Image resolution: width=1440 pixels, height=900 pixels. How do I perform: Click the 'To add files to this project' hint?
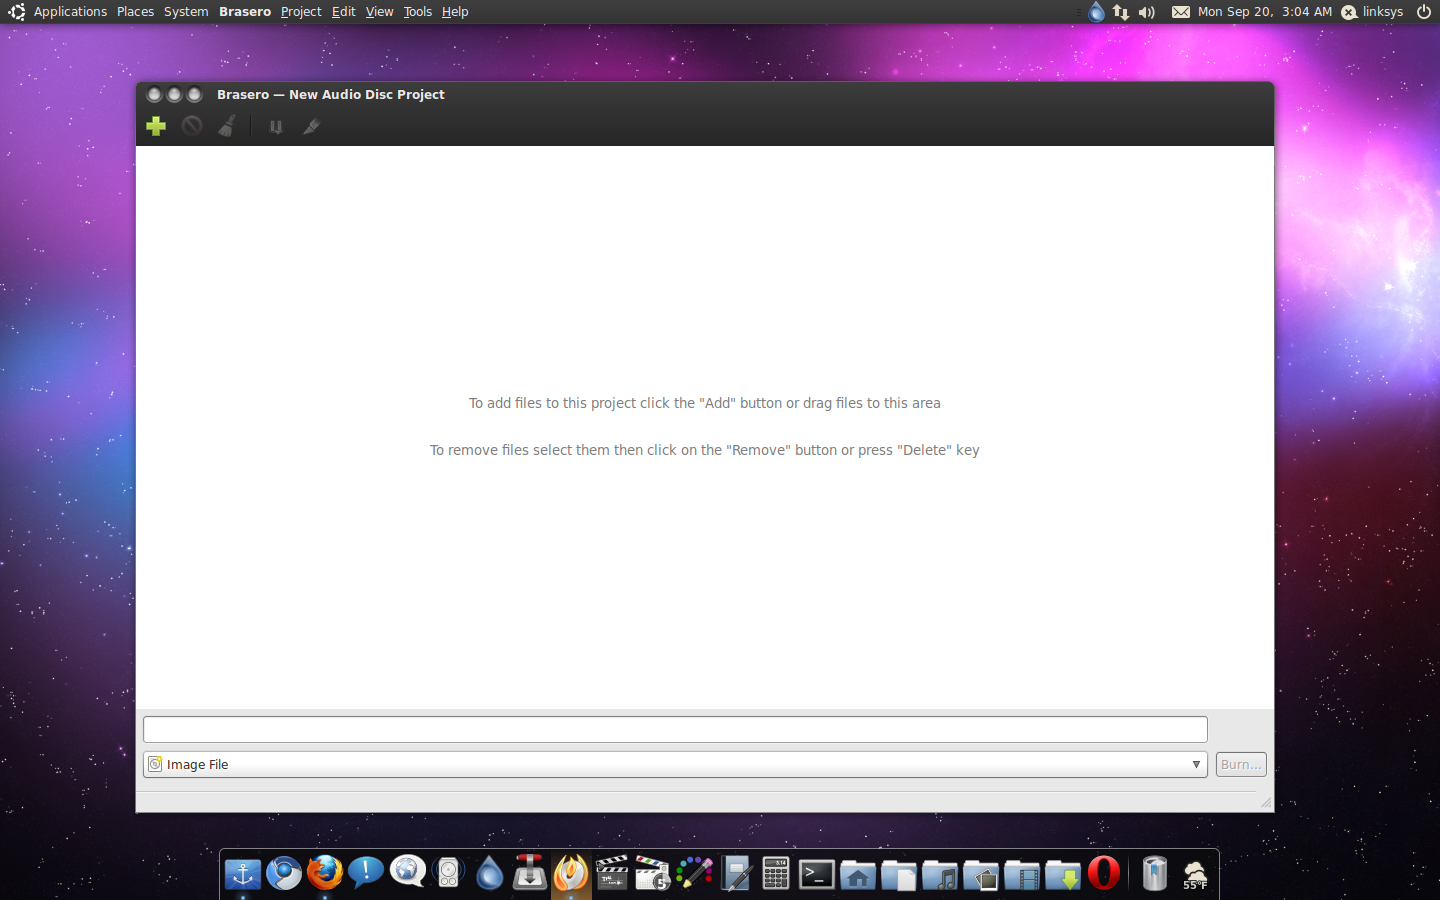[705, 403]
